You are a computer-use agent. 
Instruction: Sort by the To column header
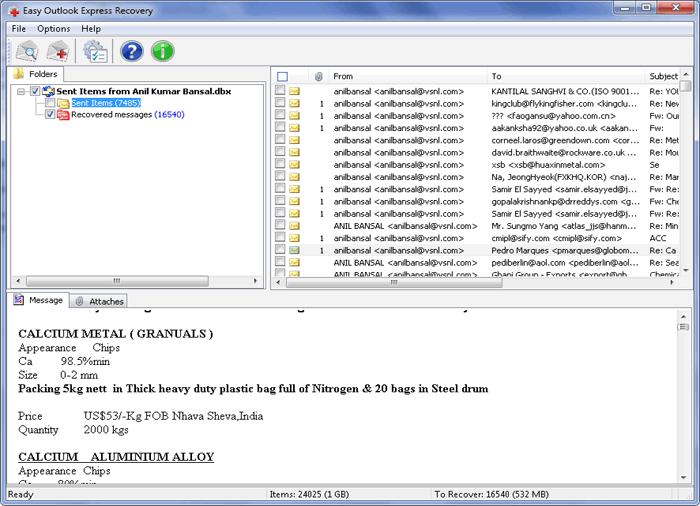(566, 76)
